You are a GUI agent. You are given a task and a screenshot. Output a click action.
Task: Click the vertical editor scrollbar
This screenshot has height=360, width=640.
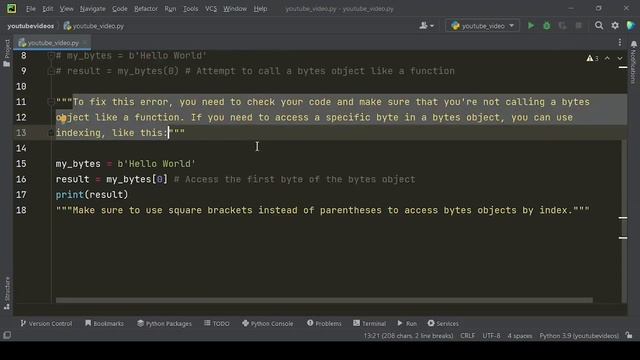pyautogui.click(x=624, y=220)
